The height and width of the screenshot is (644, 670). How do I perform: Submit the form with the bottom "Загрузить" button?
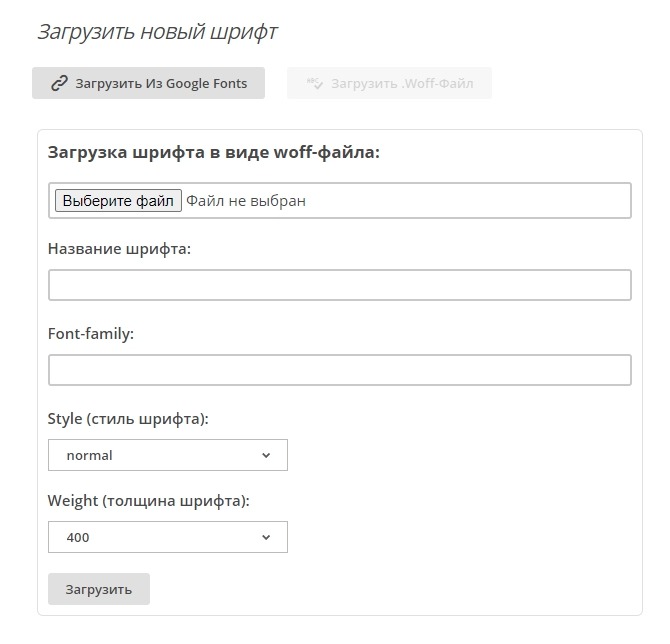99,589
